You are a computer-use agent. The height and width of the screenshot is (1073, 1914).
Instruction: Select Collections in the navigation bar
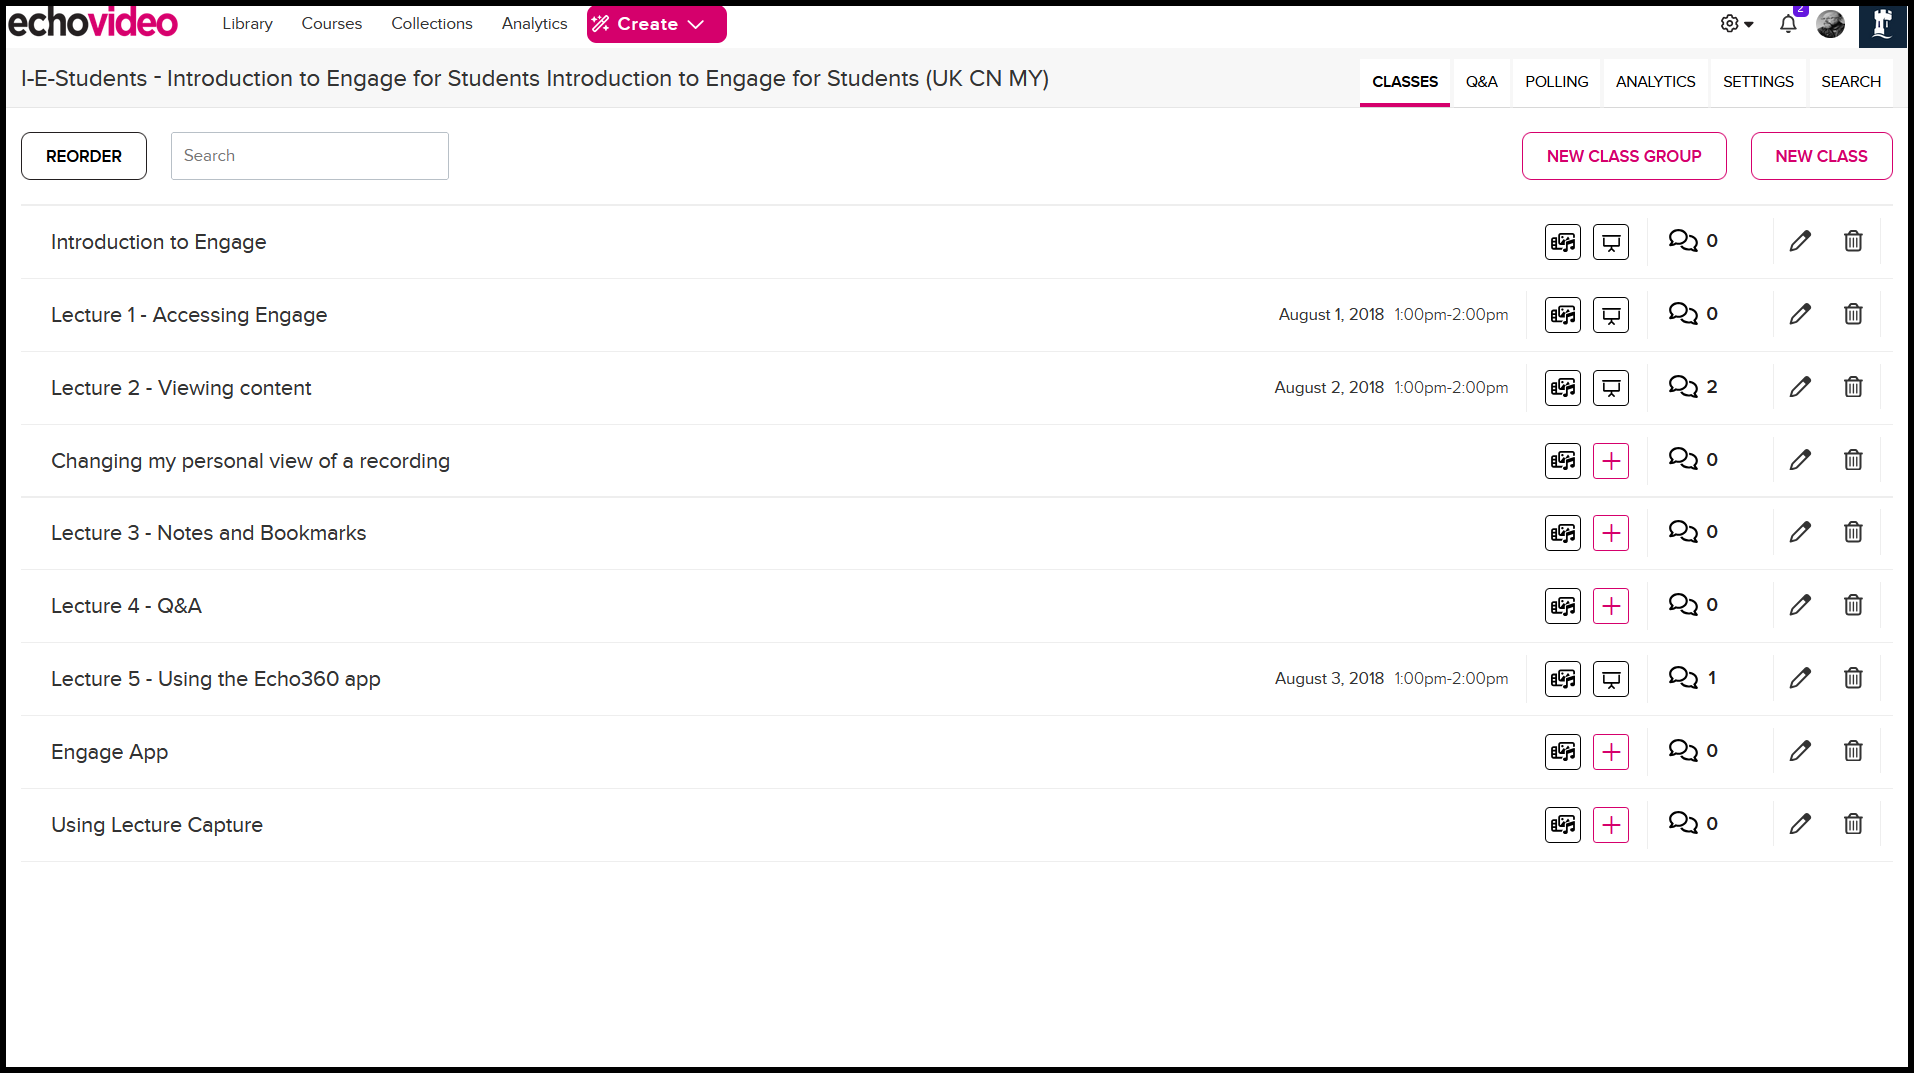tap(431, 23)
